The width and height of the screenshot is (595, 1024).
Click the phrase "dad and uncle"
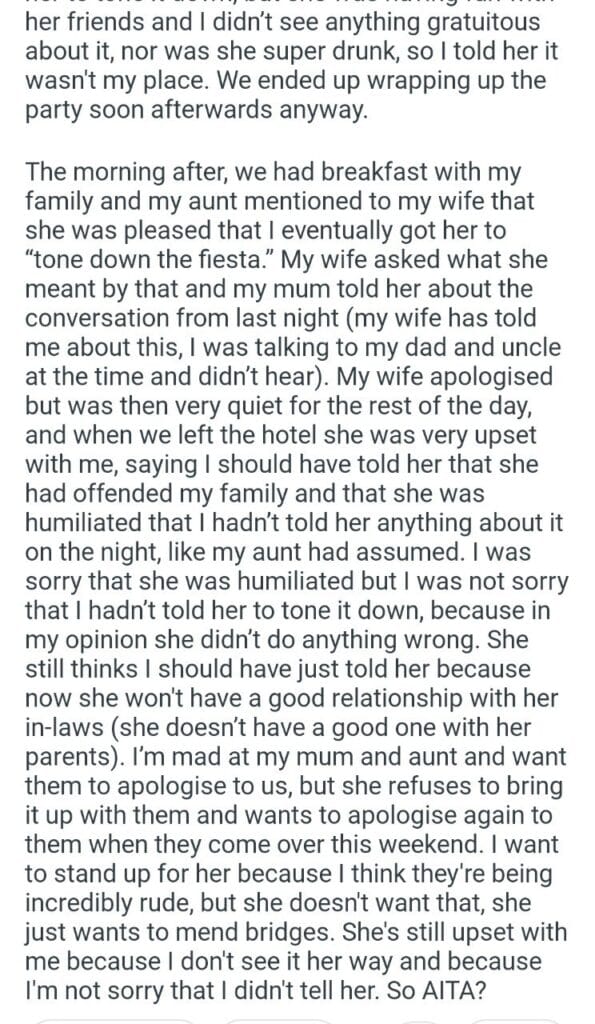point(487,347)
